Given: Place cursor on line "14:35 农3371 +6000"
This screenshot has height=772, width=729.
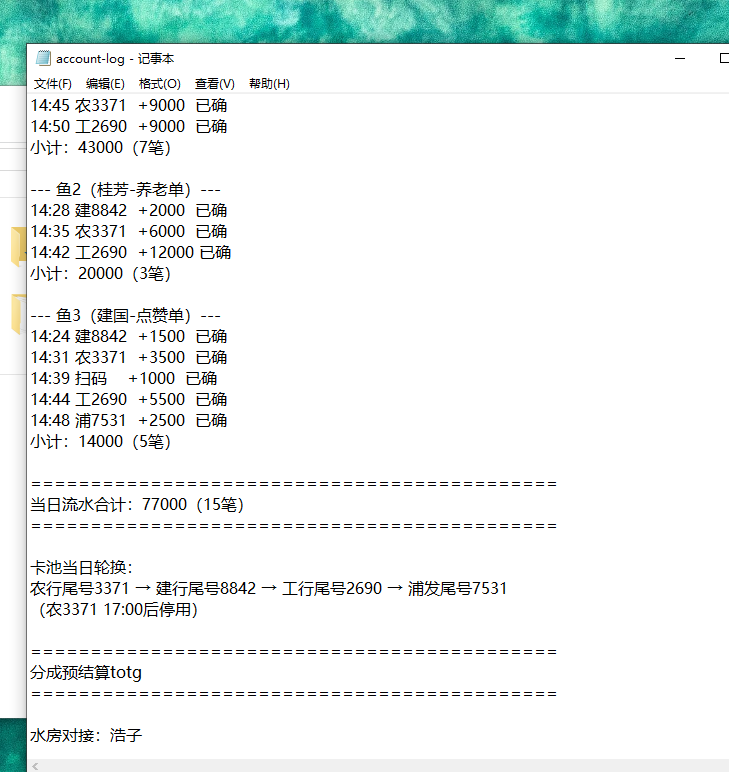Looking at the screenshot, I should [x=128, y=231].
